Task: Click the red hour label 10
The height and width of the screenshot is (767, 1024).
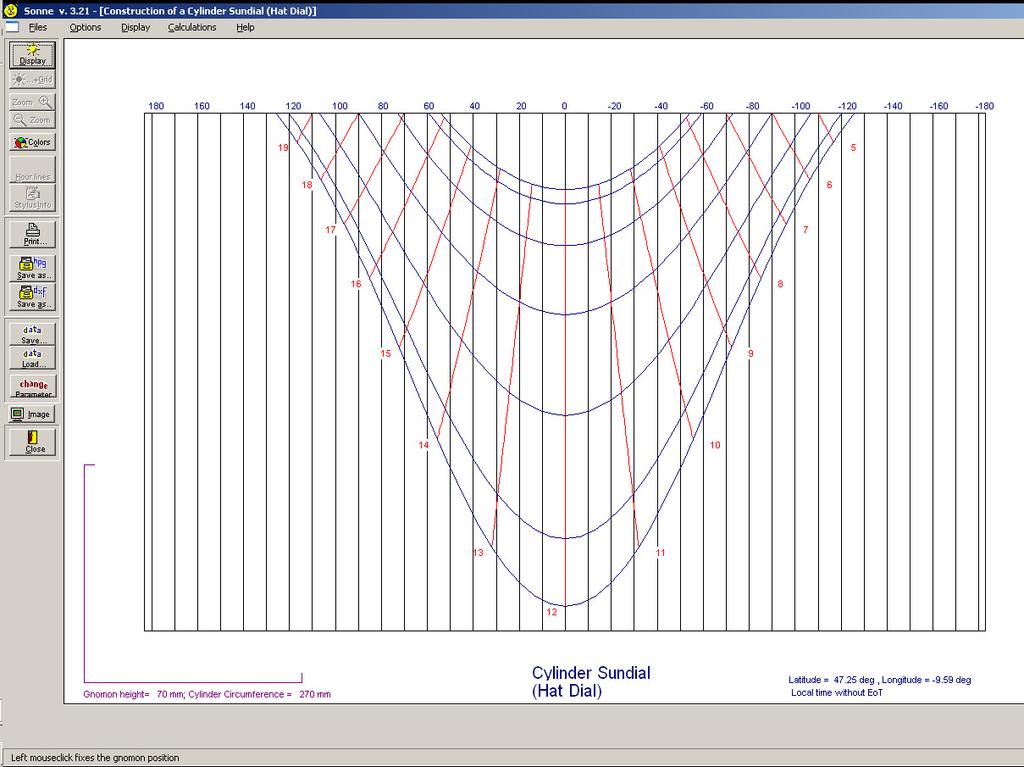Action: click(x=715, y=445)
